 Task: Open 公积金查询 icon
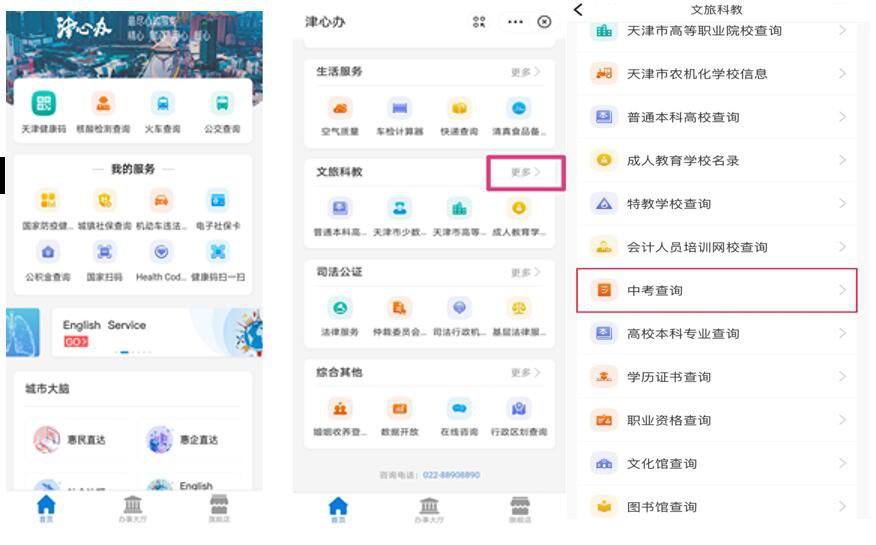pyautogui.click(x=48, y=252)
